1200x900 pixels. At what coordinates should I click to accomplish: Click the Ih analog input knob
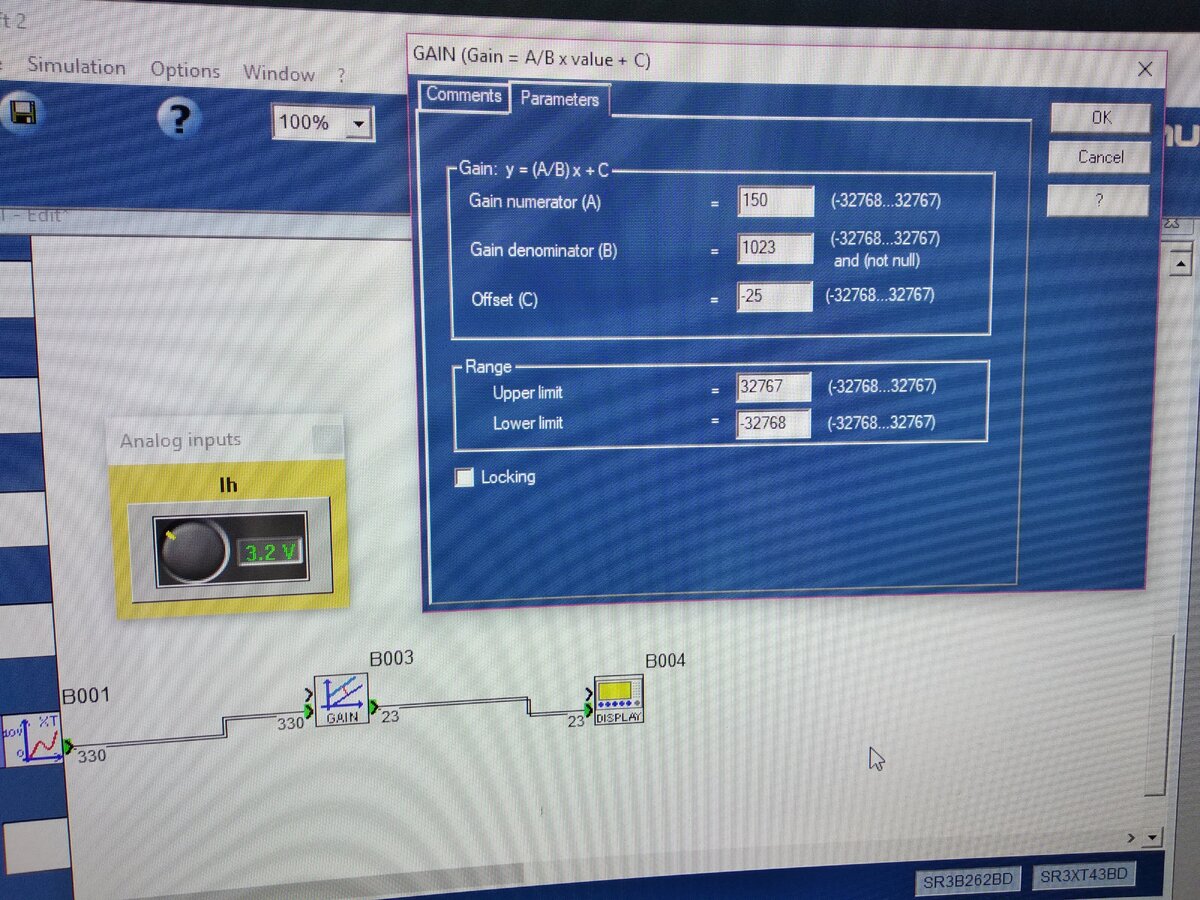194,550
